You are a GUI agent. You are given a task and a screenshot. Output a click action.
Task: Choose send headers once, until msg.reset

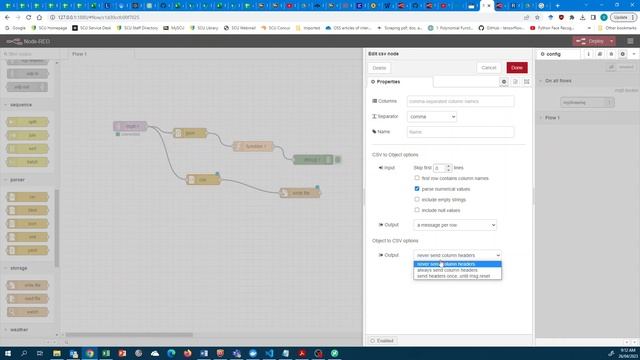[x=457, y=276]
